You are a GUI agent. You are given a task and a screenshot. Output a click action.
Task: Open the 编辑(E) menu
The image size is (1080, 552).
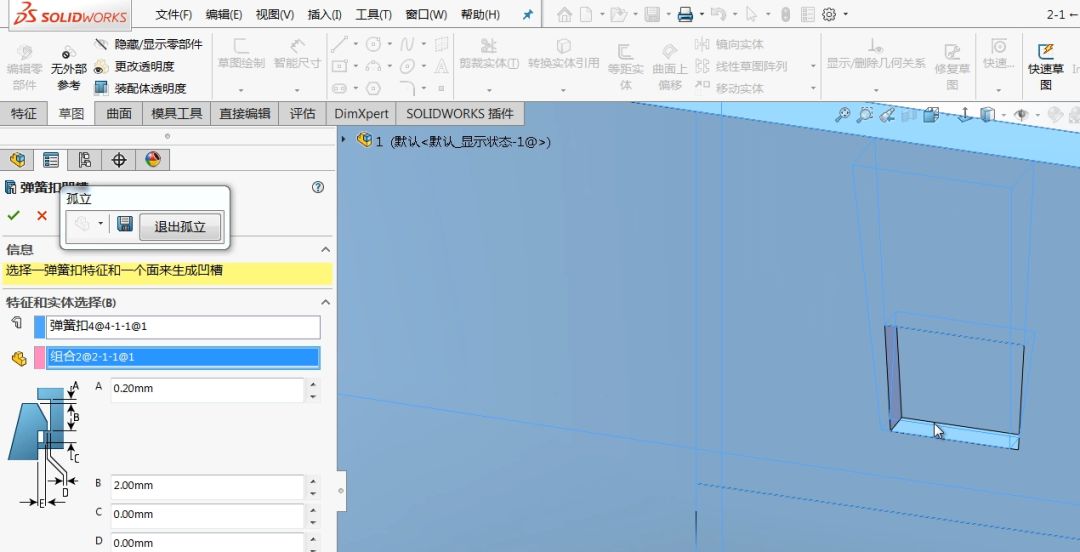point(224,14)
